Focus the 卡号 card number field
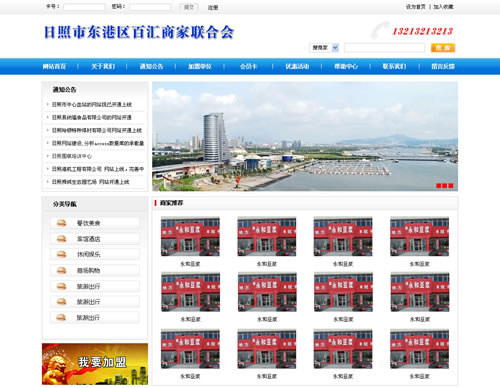 [x=84, y=7]
